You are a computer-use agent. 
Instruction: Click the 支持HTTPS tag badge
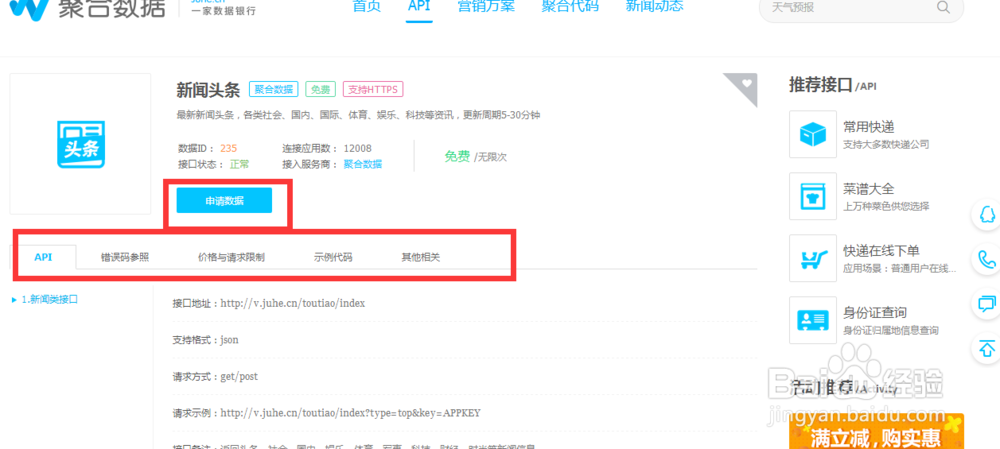[x=373, y=89]
